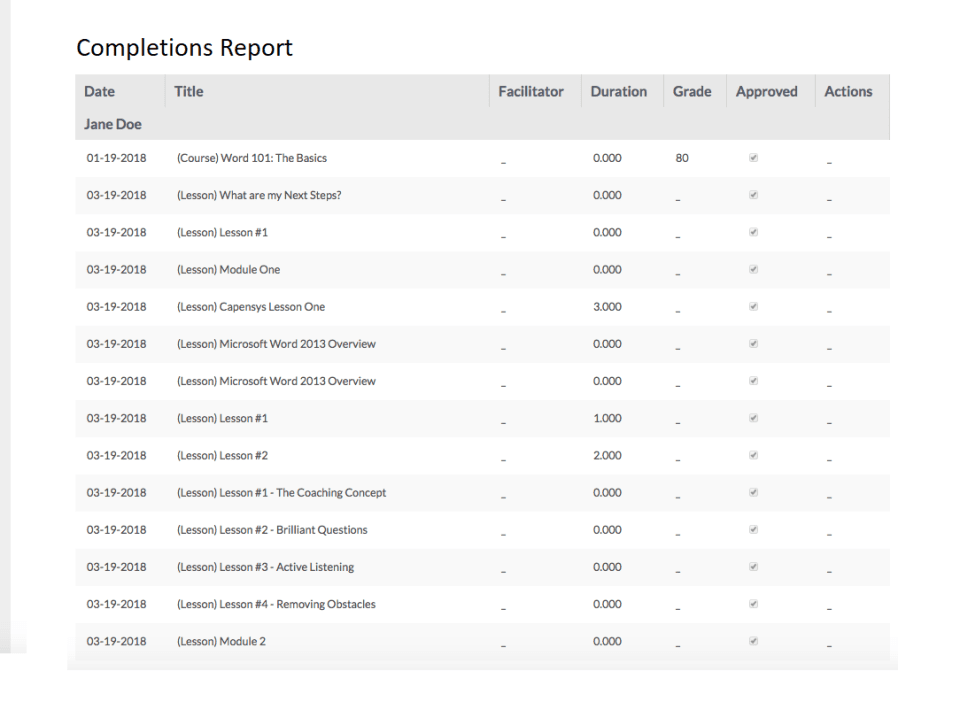Click the Facilitator column header
Image resolution: width=960 pixels, height=702 pixels.
click(x=531, y=91)
